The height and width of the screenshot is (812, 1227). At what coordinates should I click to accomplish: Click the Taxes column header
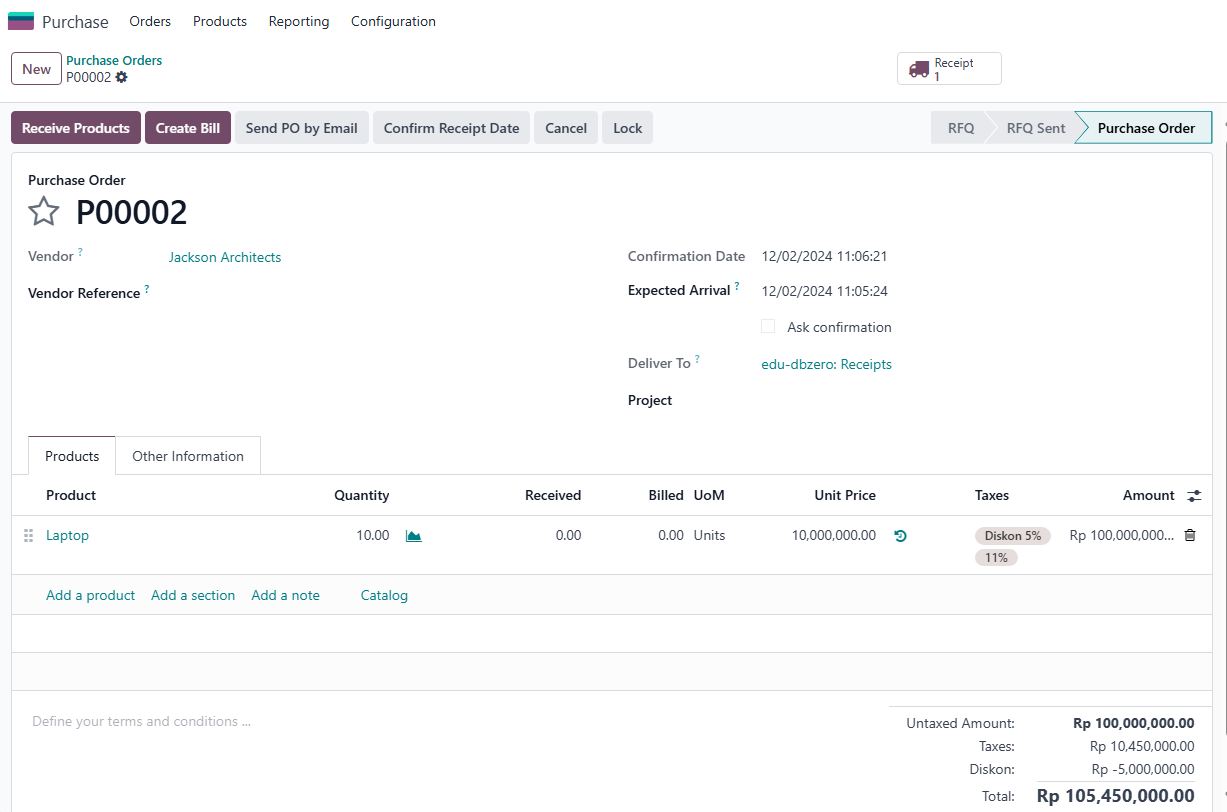992,495
